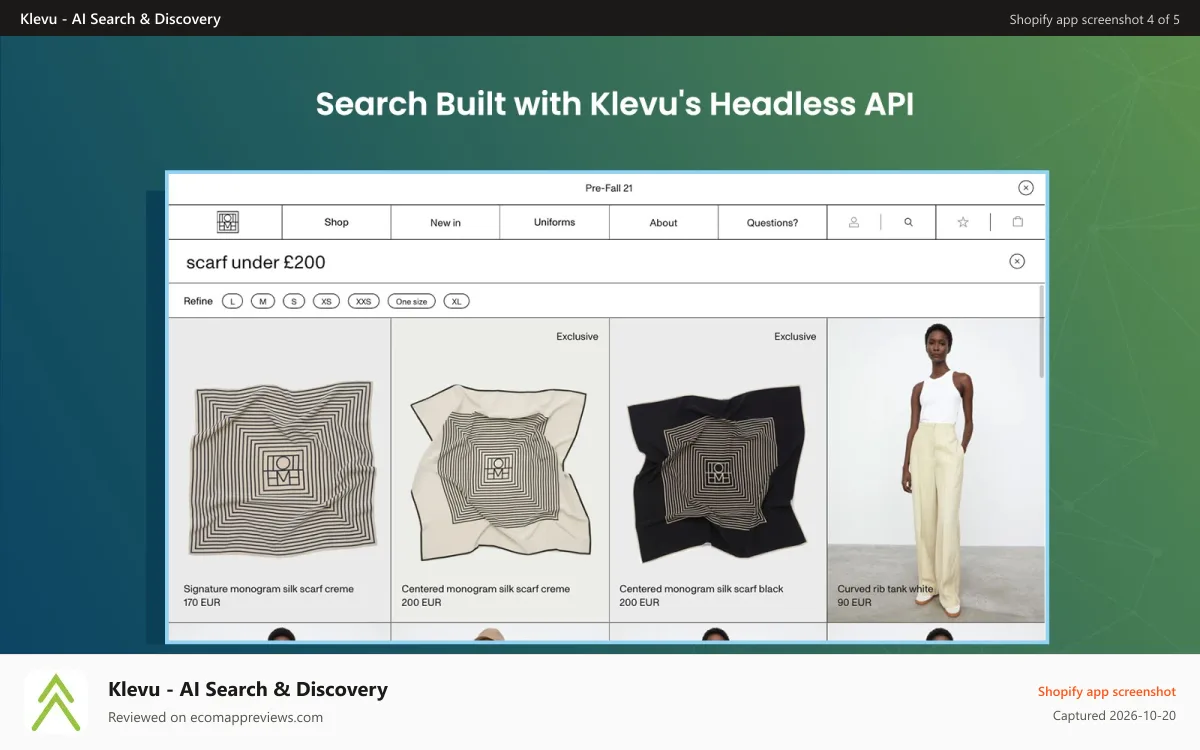The height and width of the screenshot is (750, 1200).
Task: Open the New in menu
Action: coord(445,222)
